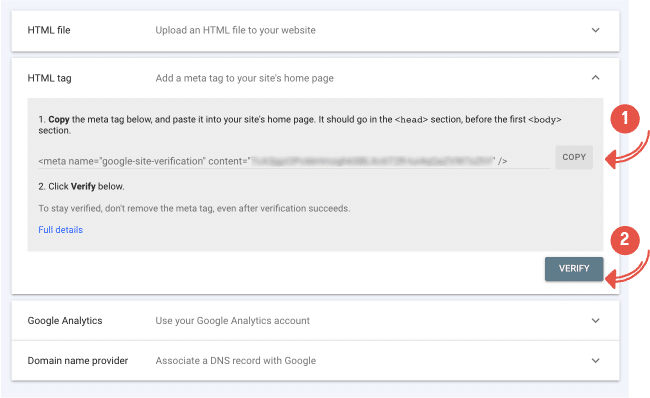650x398 pixels.
Task: Expand the Domain name provider chevron
Action: 595,361
